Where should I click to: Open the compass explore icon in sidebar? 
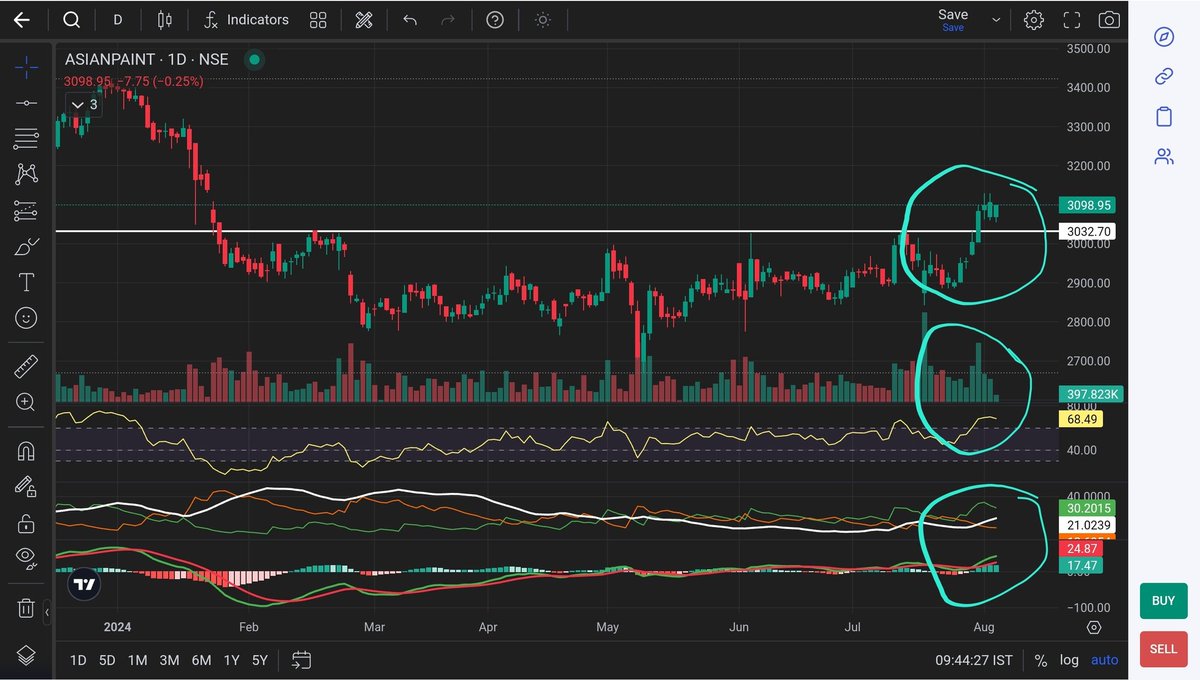(x=1163, y=37)
